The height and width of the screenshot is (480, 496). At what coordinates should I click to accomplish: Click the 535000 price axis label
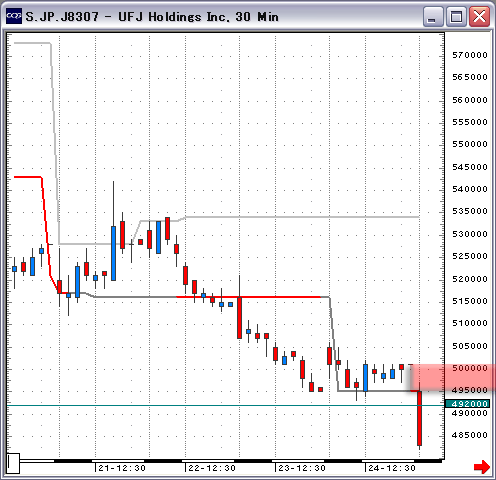(x=470, y=211)
